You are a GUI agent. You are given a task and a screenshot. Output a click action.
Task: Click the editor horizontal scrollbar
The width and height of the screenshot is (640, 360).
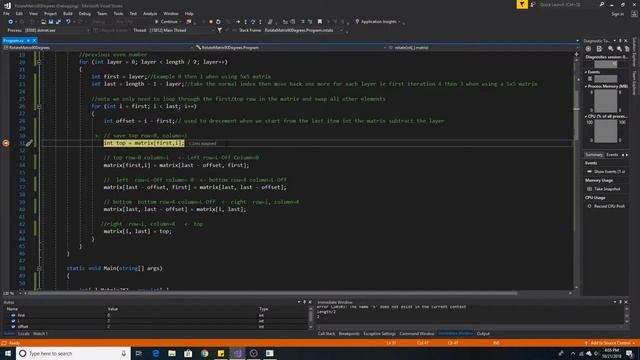[272, 293]
